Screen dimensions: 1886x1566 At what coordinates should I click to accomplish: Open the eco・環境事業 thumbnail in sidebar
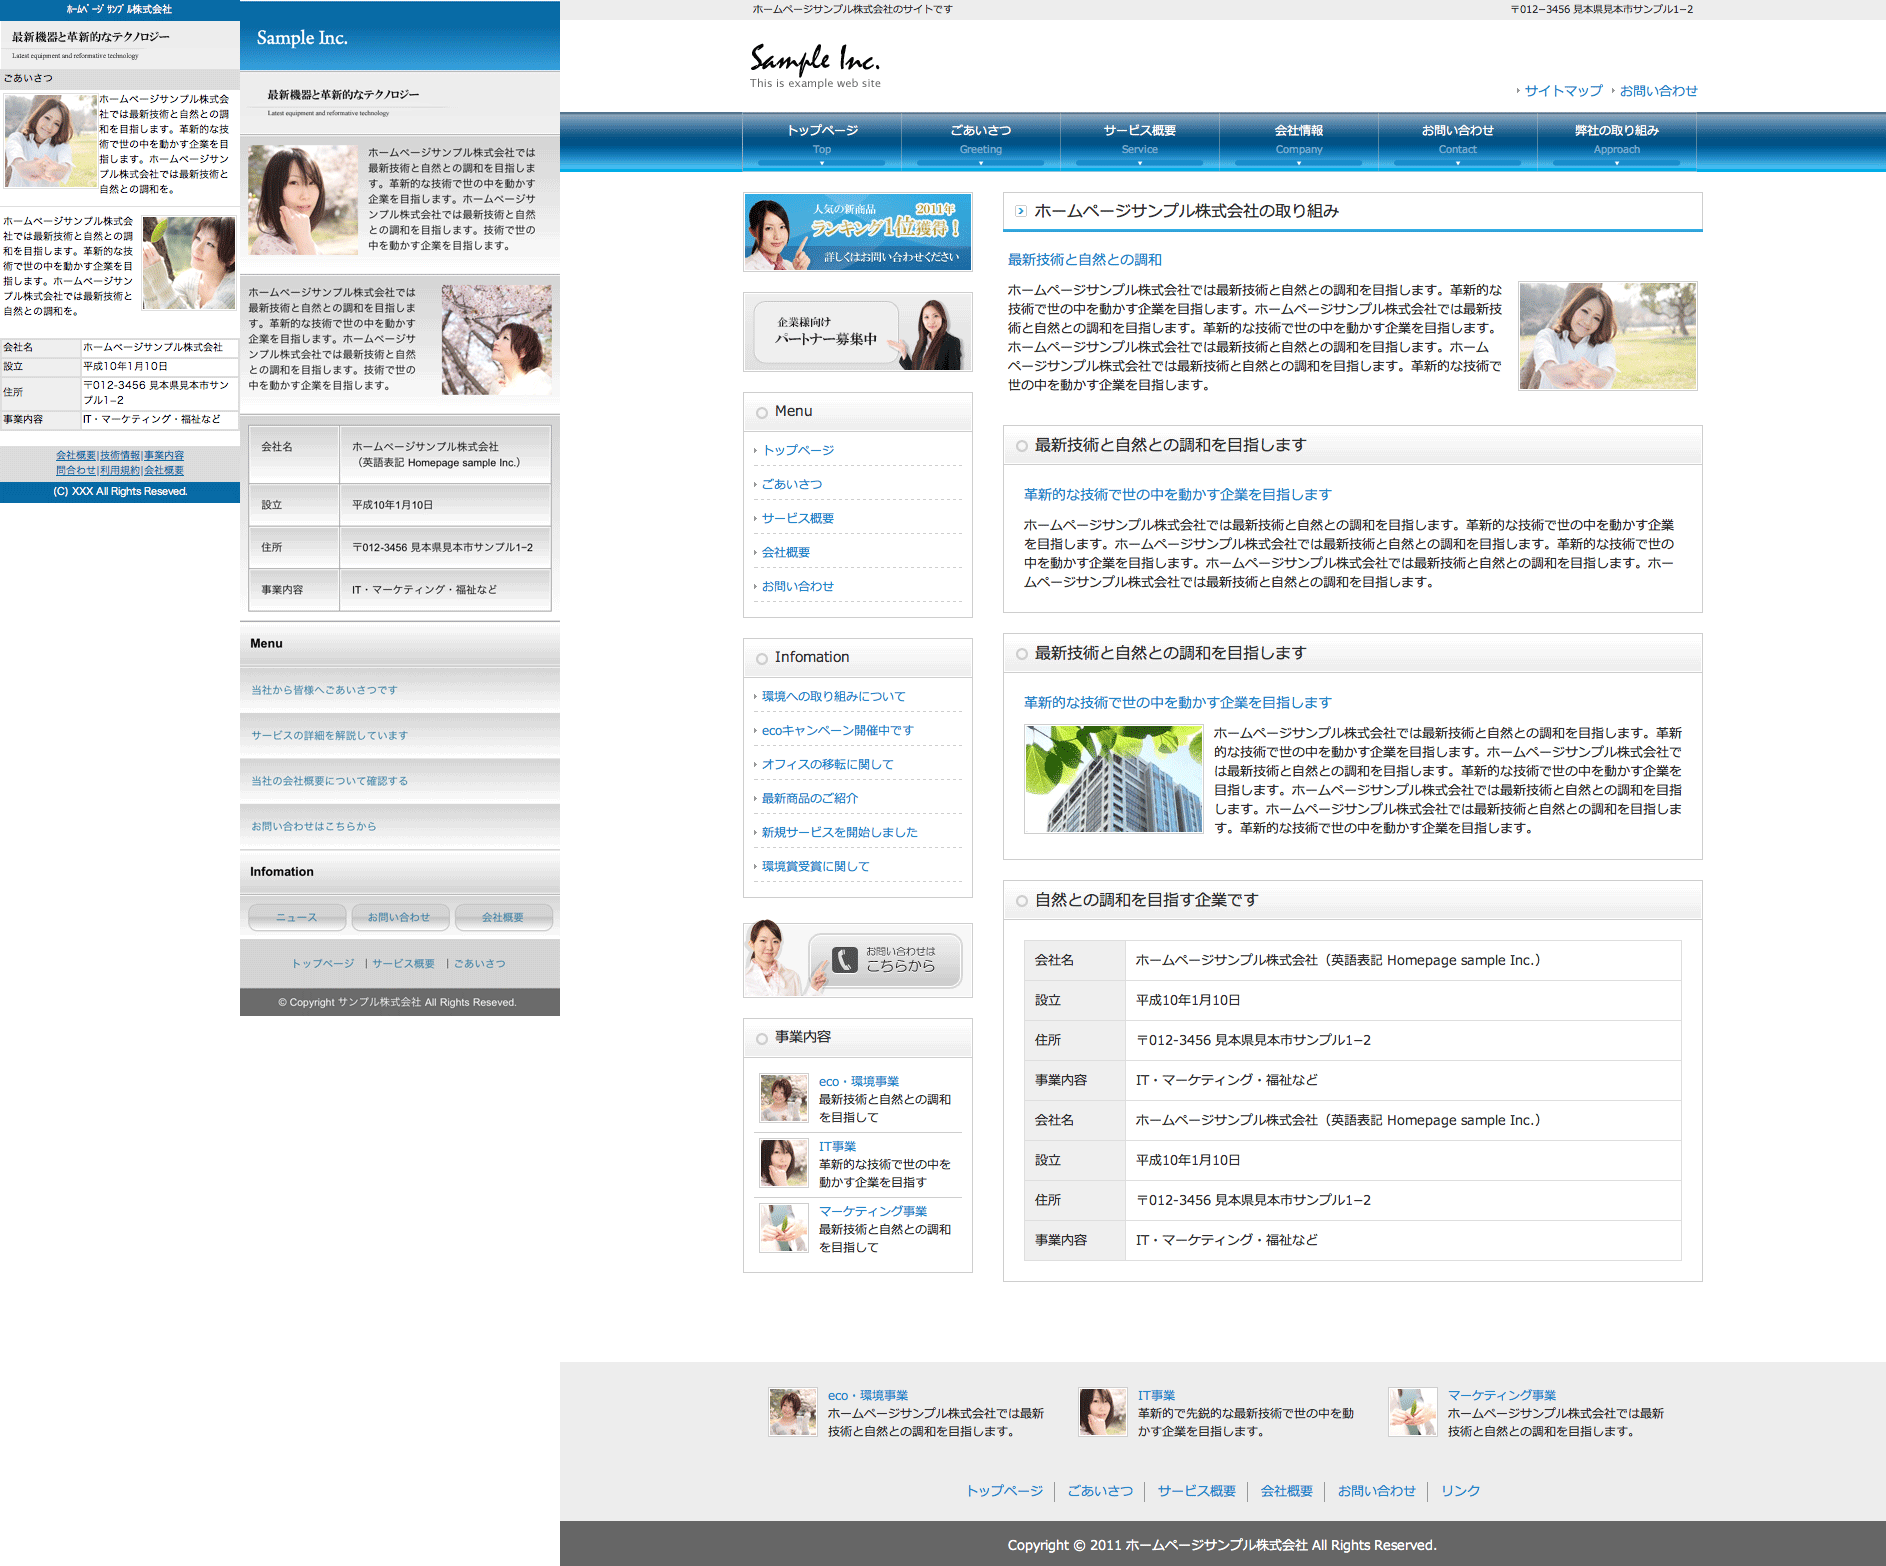click(783, 1098)
